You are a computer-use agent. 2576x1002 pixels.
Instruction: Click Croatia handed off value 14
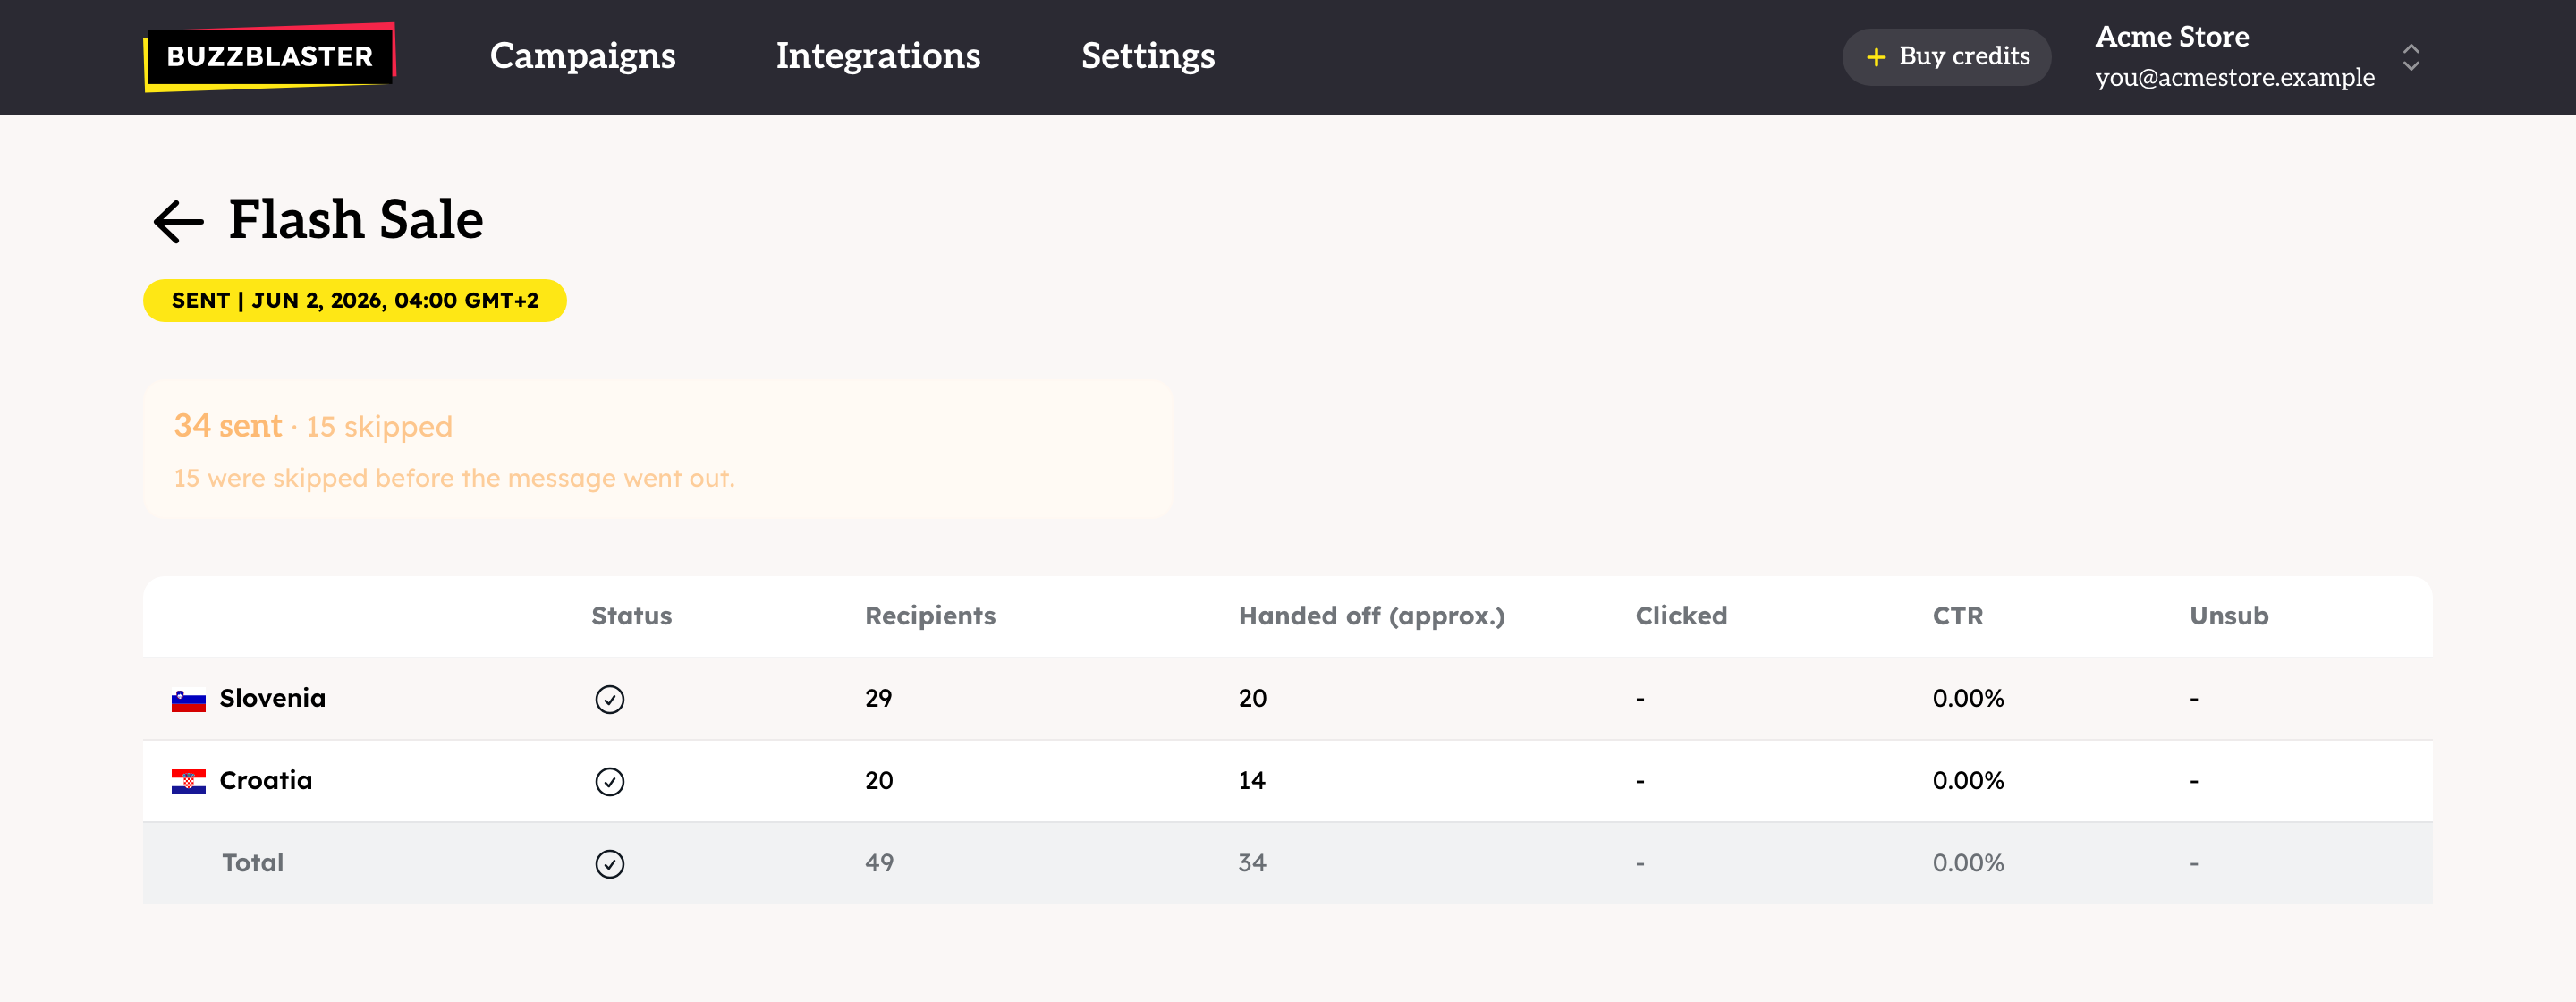pos(1251,780)
